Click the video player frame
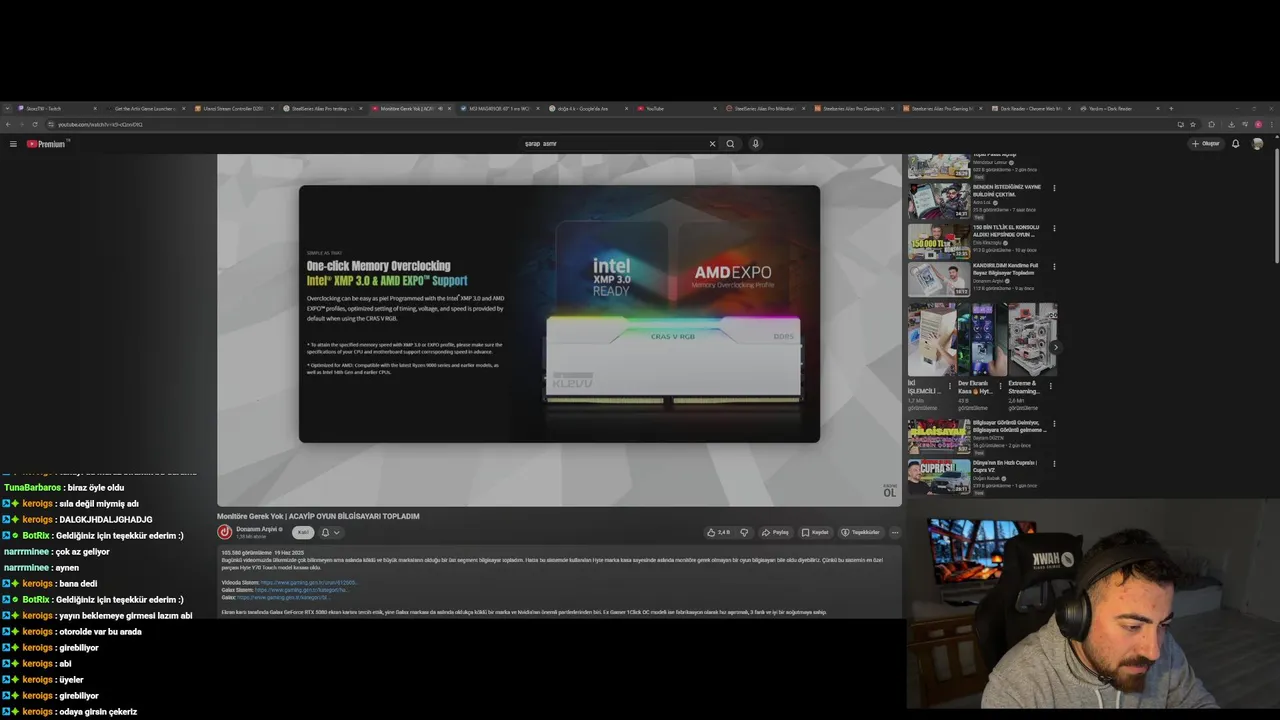This screenshot has width=1280, height=720. point(559,328)
